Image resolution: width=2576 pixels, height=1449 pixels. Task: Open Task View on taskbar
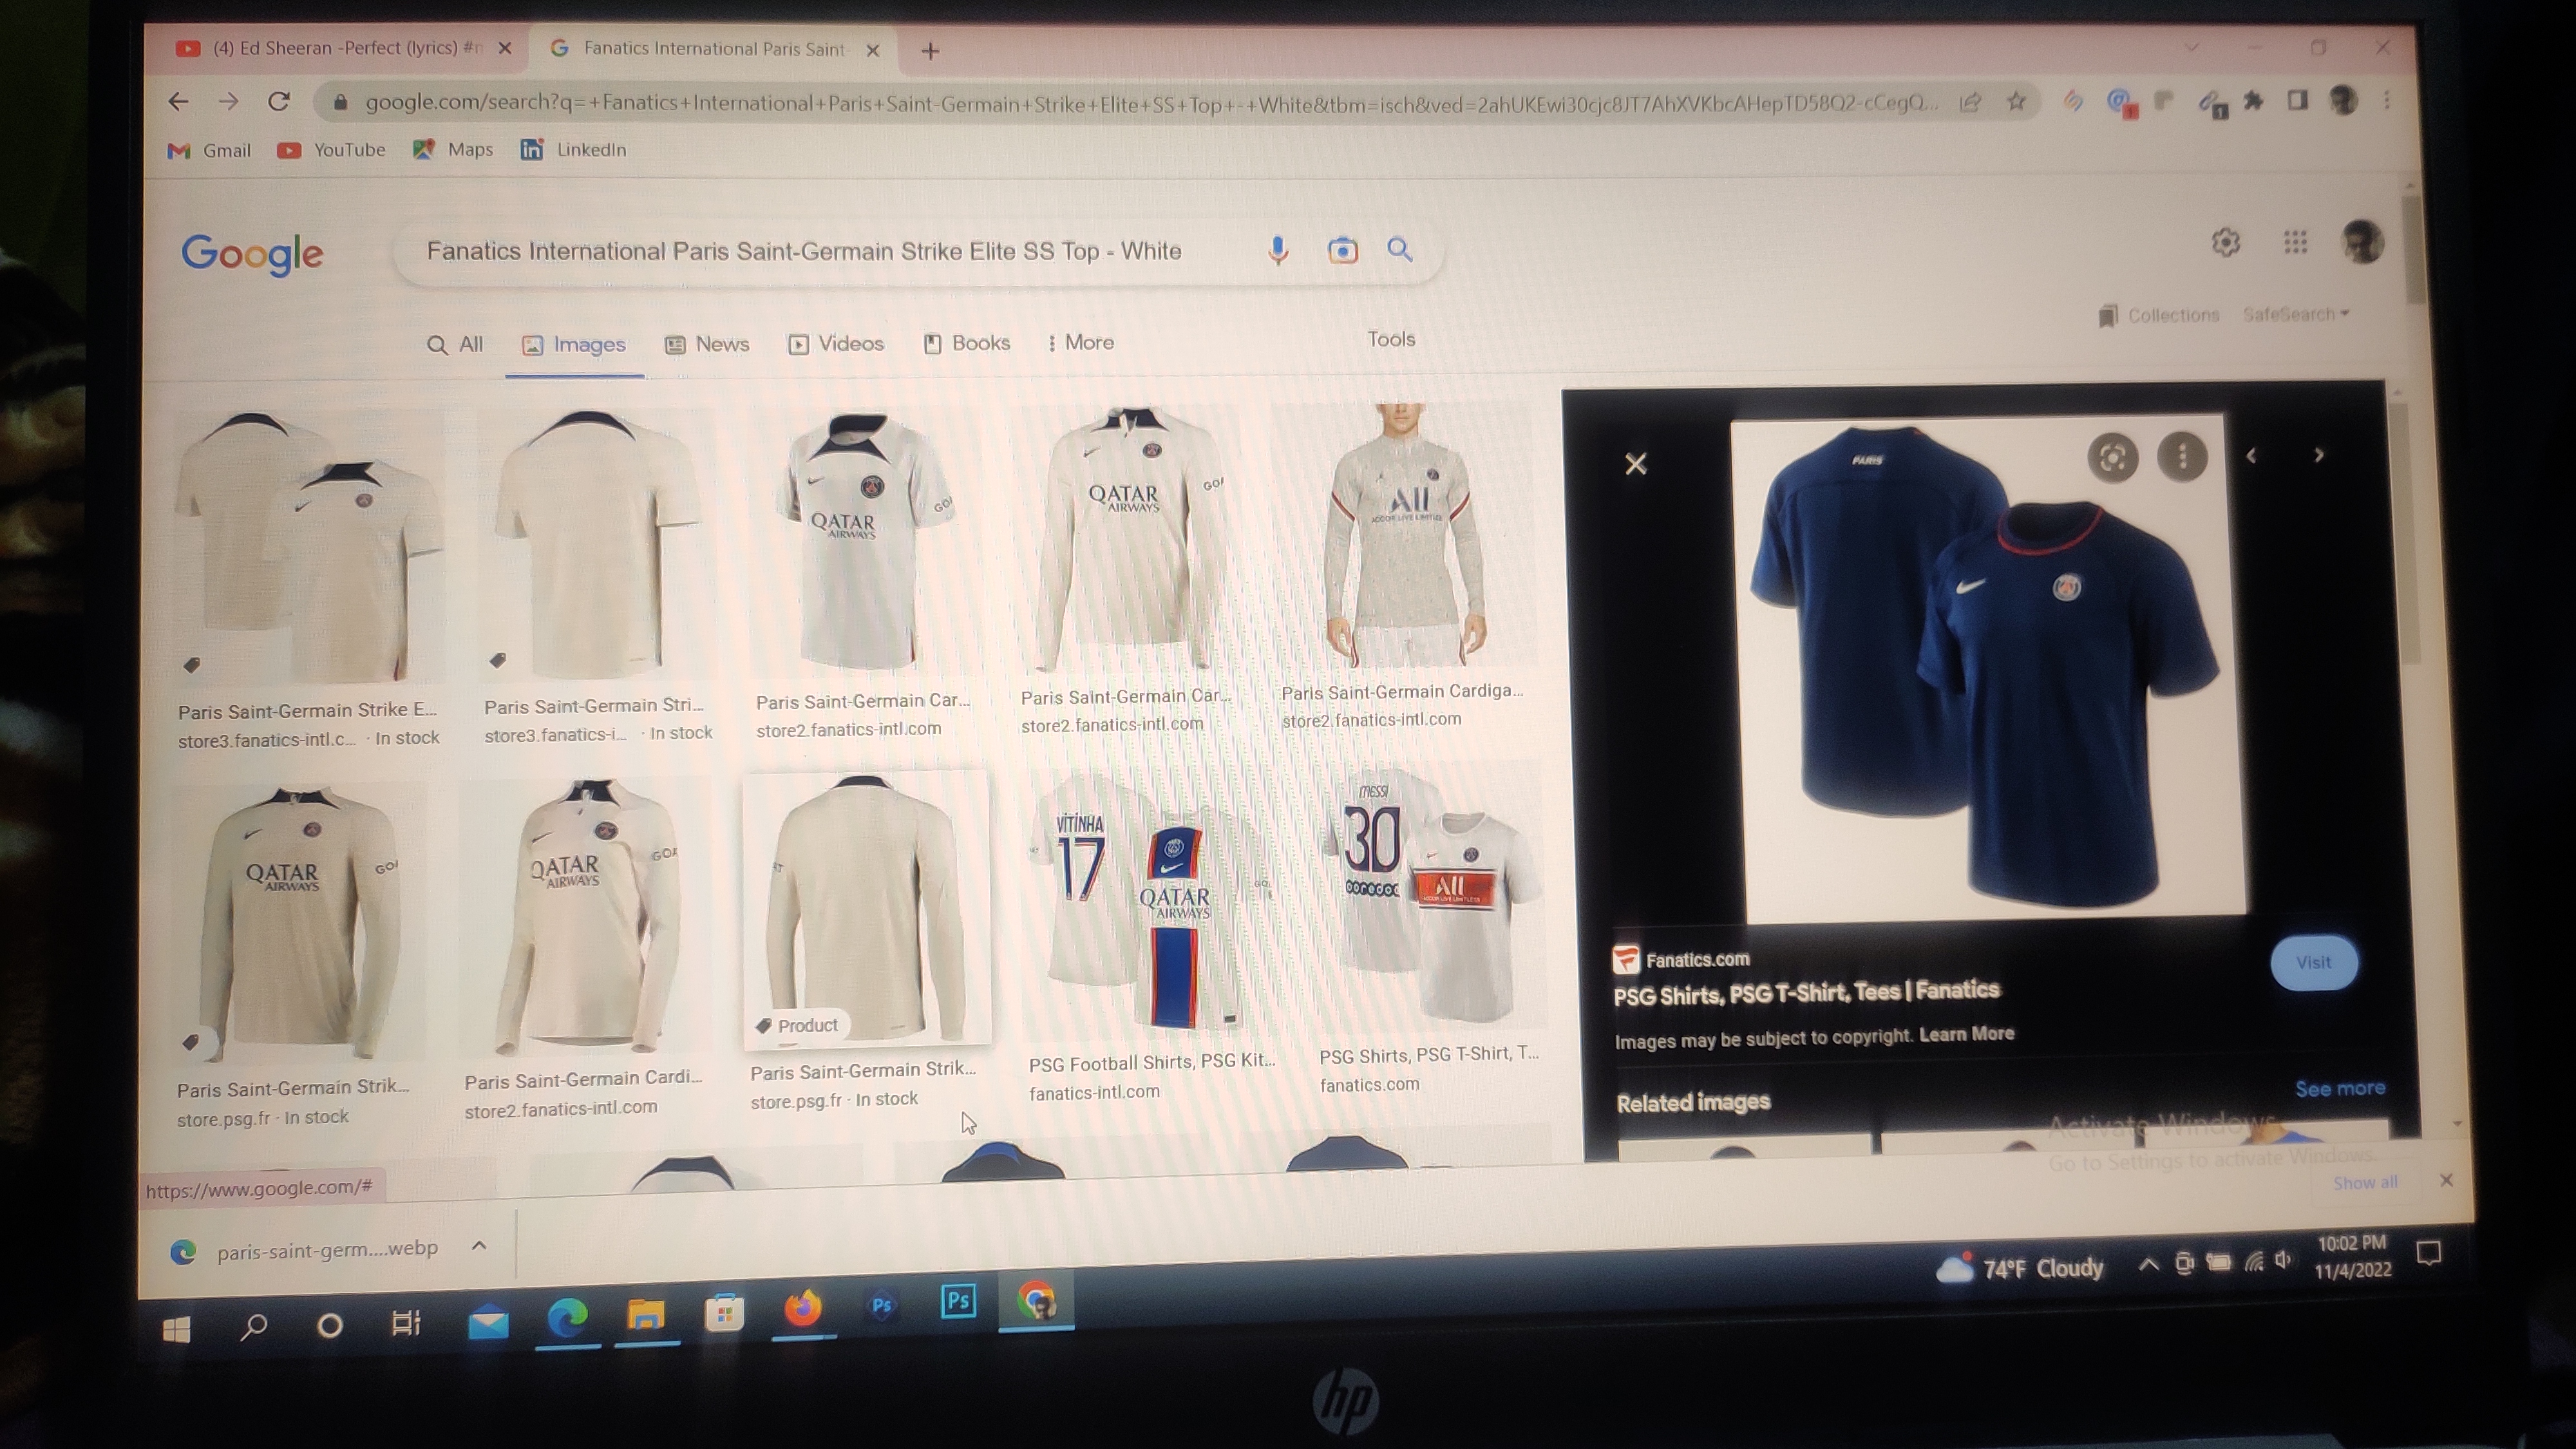point(406,1324)
